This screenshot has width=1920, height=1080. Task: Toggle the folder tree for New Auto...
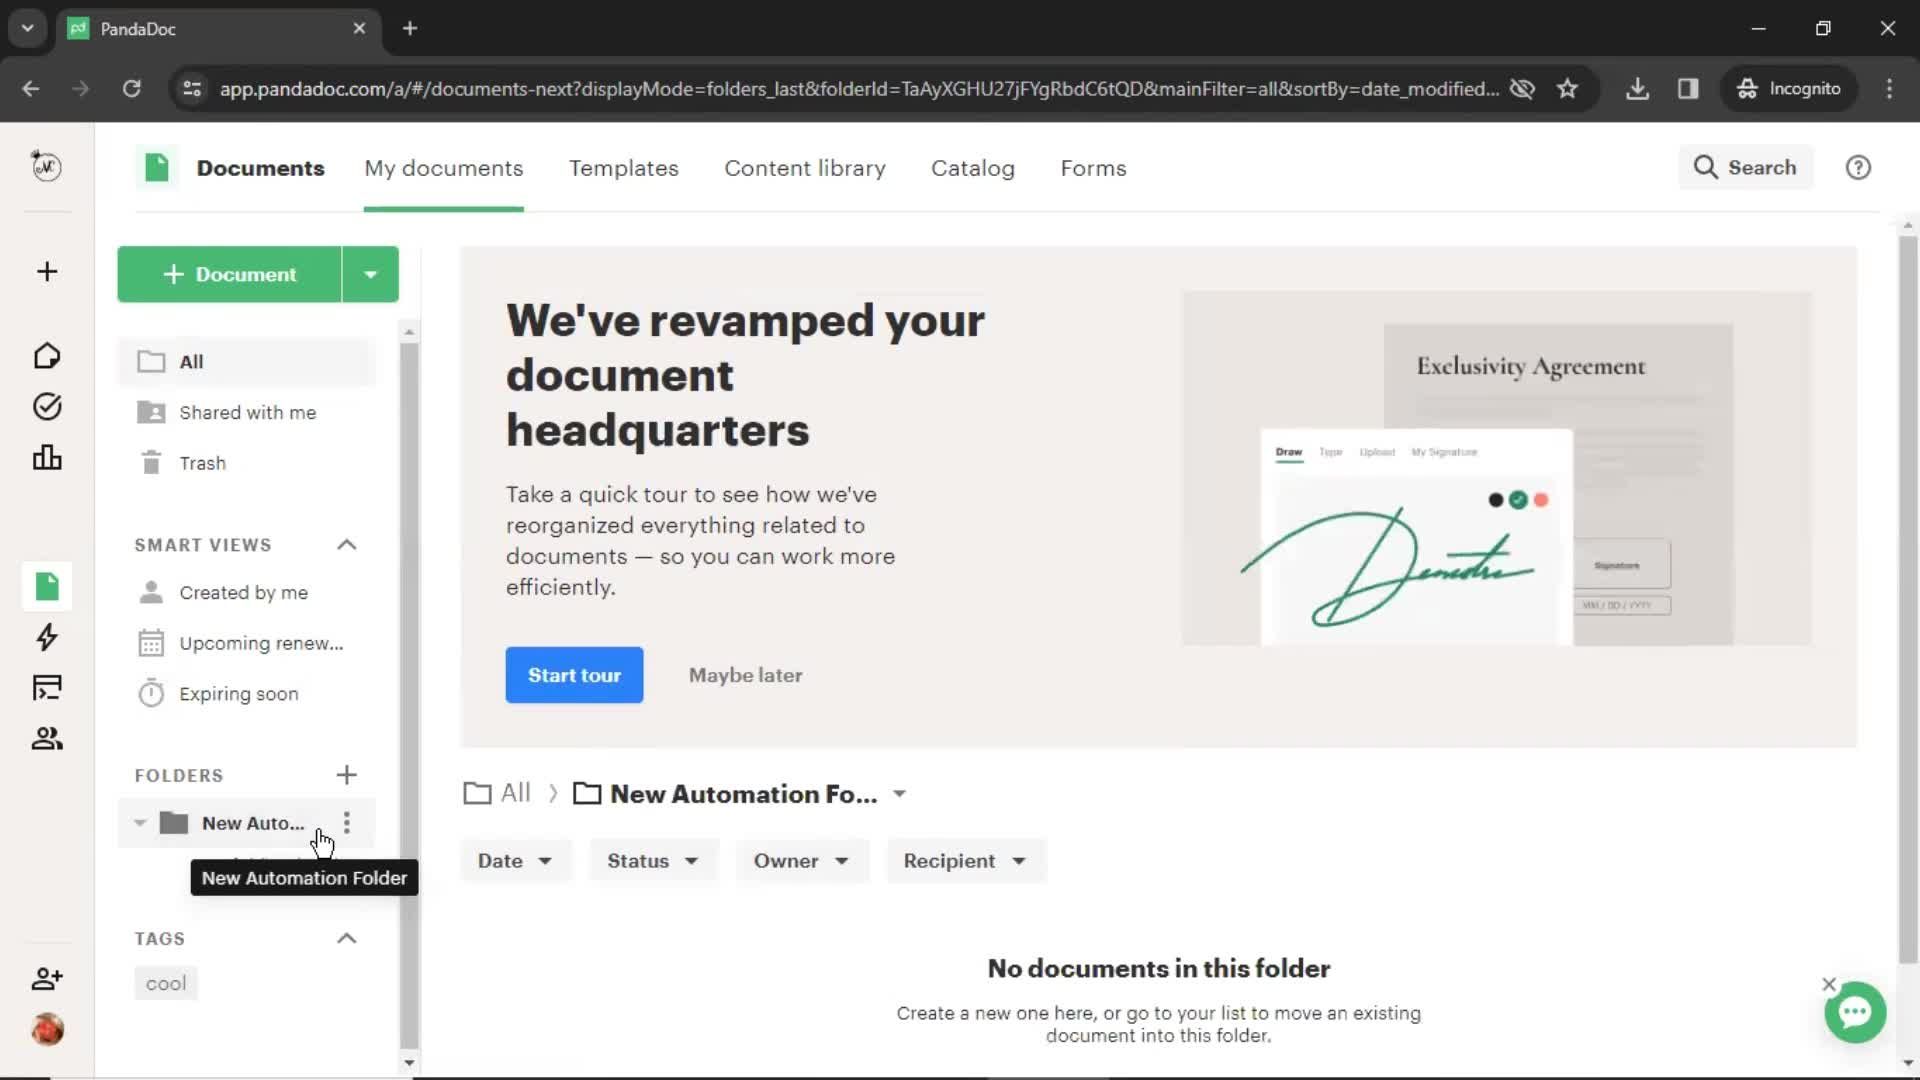[140, 822]
